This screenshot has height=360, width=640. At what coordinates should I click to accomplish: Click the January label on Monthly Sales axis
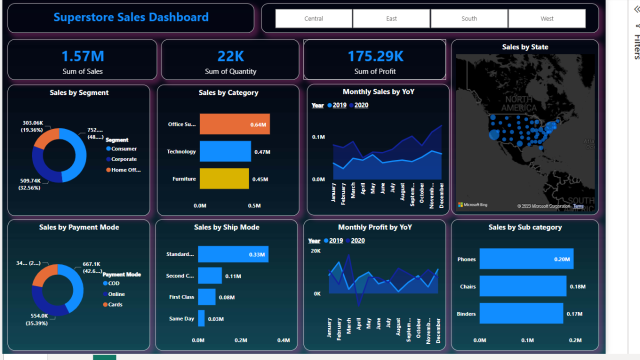coord(333,192)
